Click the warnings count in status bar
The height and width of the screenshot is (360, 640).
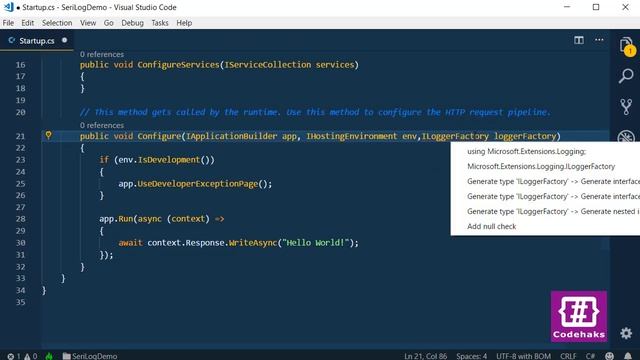(x=31, y=356)
